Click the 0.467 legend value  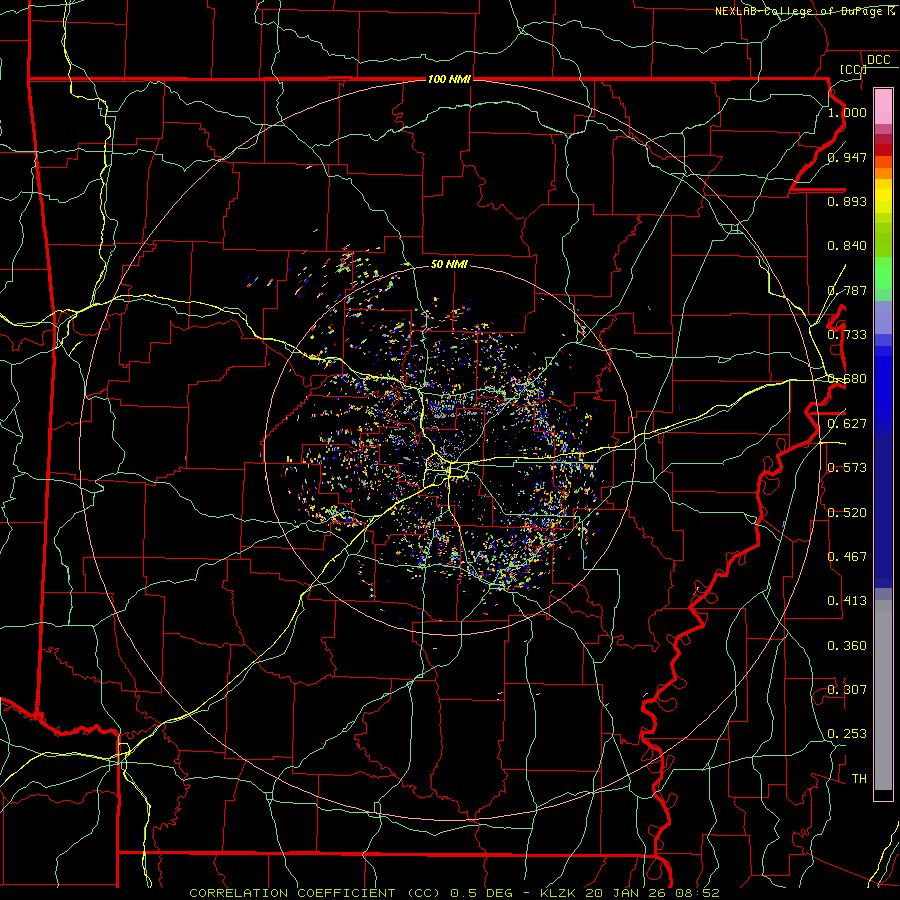(x=847, y=557)
